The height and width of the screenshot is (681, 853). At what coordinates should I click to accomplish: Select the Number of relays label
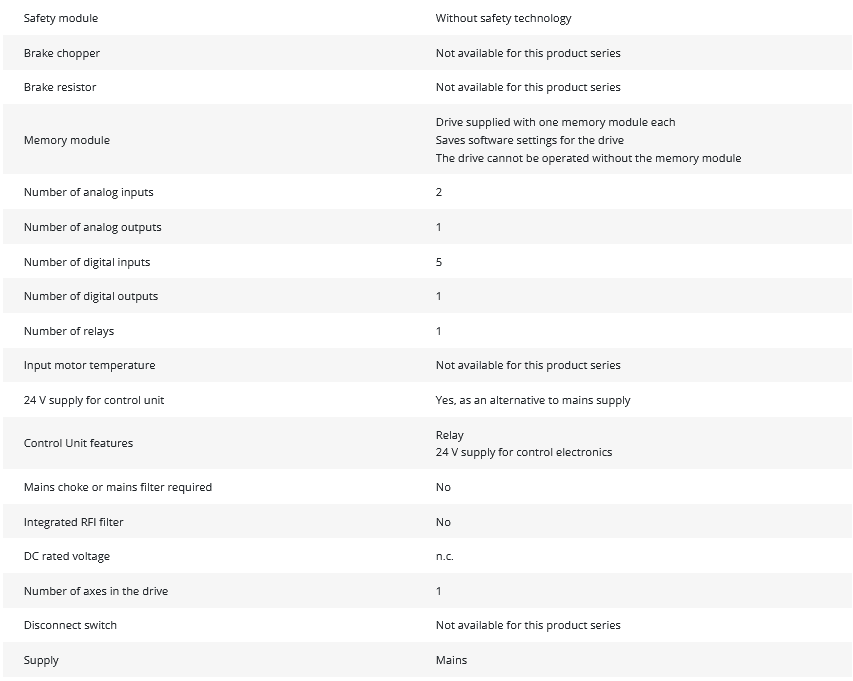[x=69, y=331]
